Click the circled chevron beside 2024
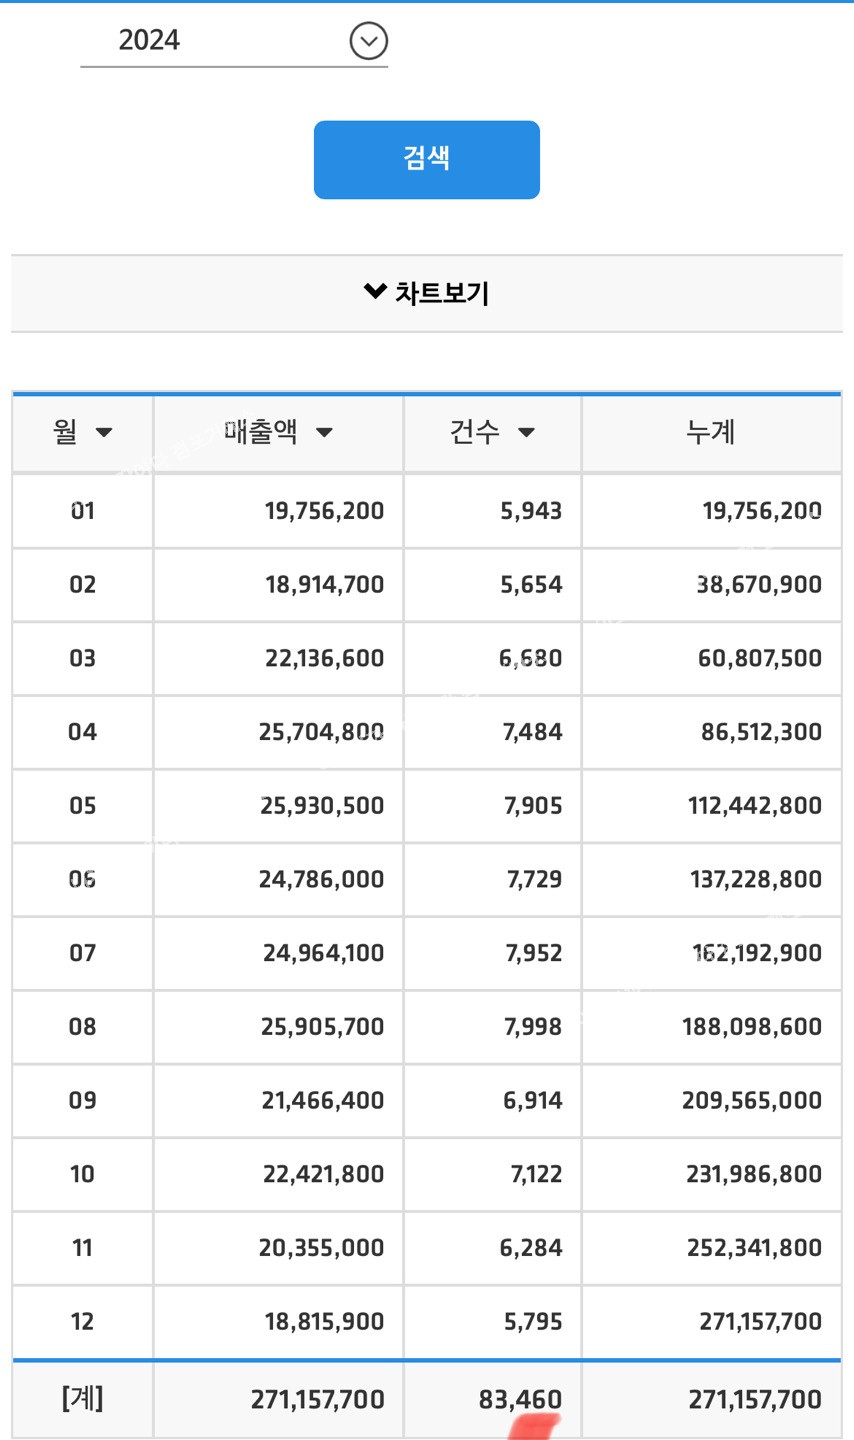854x1440 pixels. point(368,41)
